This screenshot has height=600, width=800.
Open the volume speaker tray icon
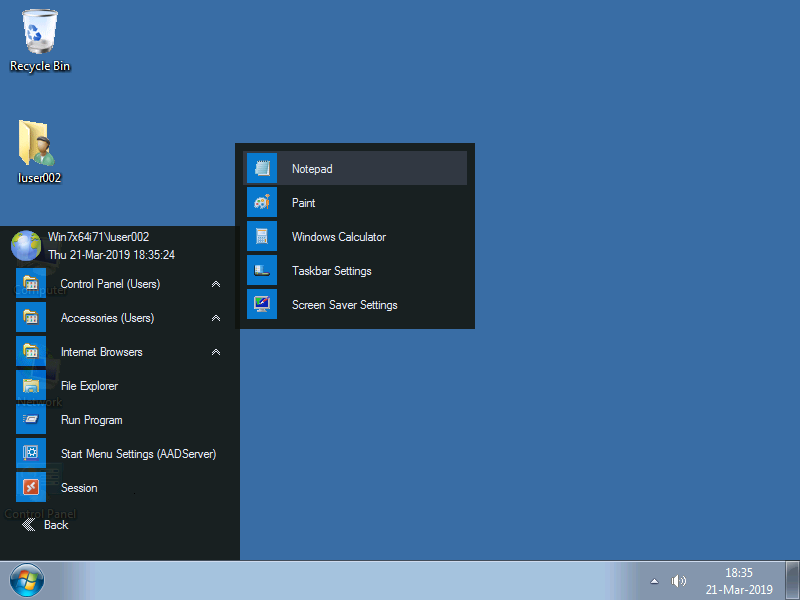[679, 581]
